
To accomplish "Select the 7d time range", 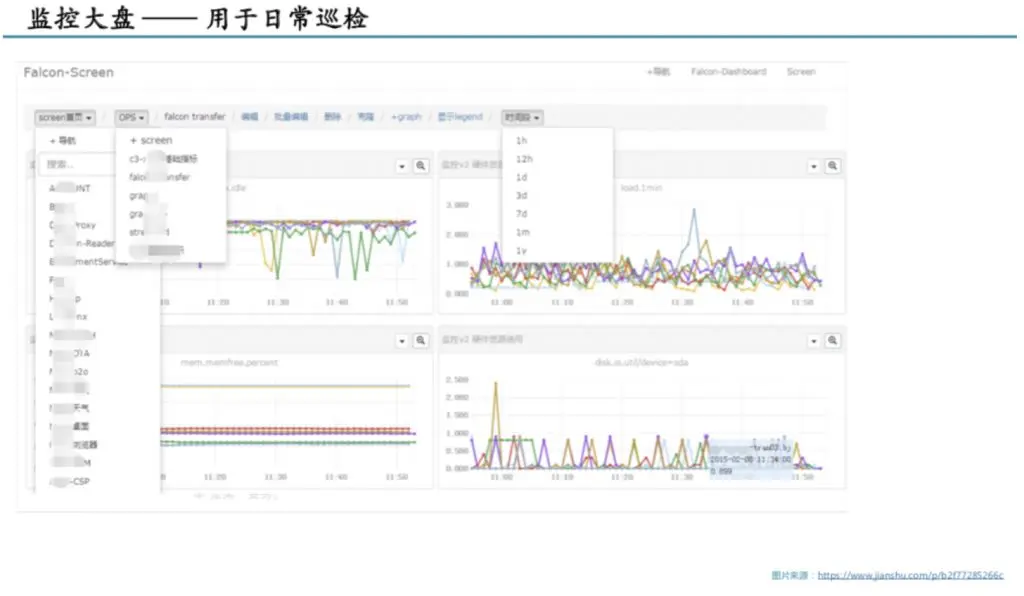I will pyautogui.click(x=521, y=213).
